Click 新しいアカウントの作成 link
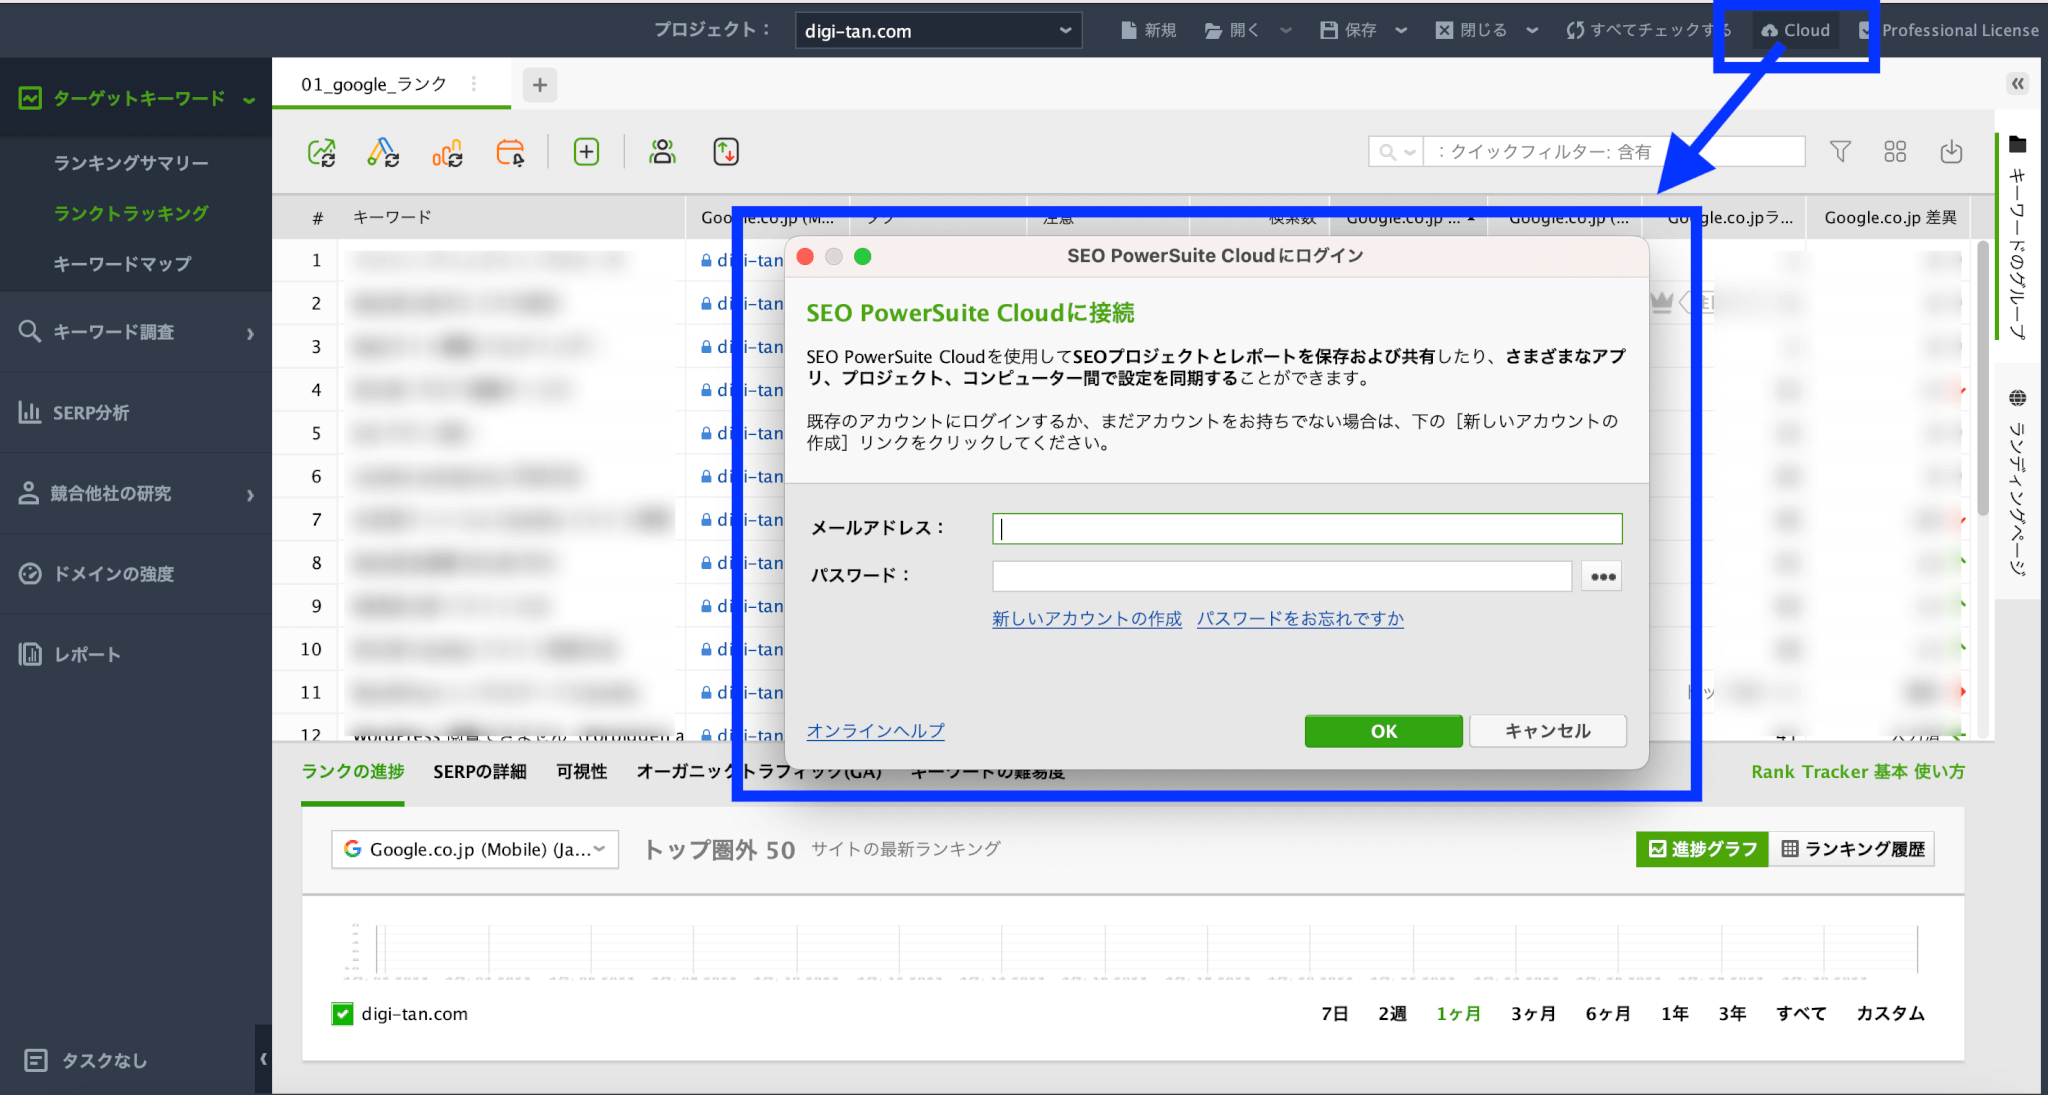The width and height of the screenshot is (2048, 1095). (1087, 619)
